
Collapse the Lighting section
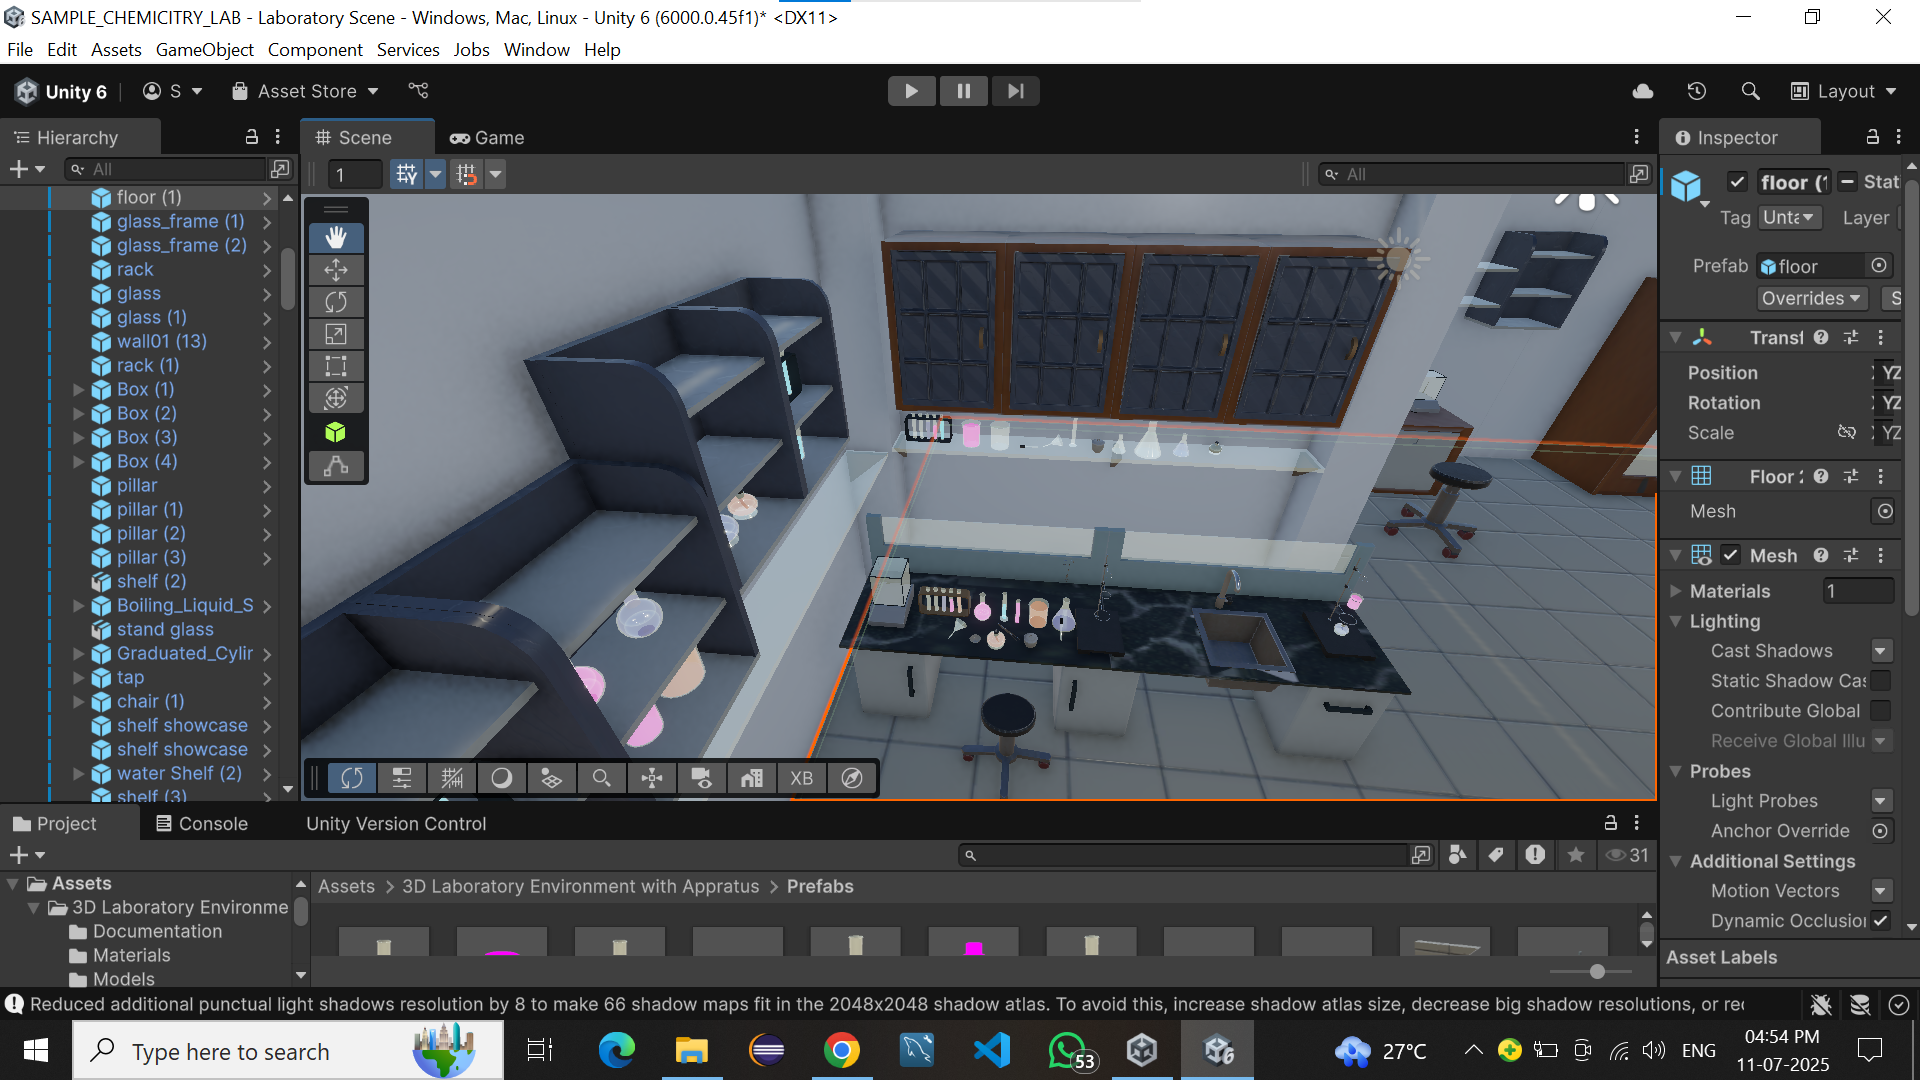tap(1676, 621)
